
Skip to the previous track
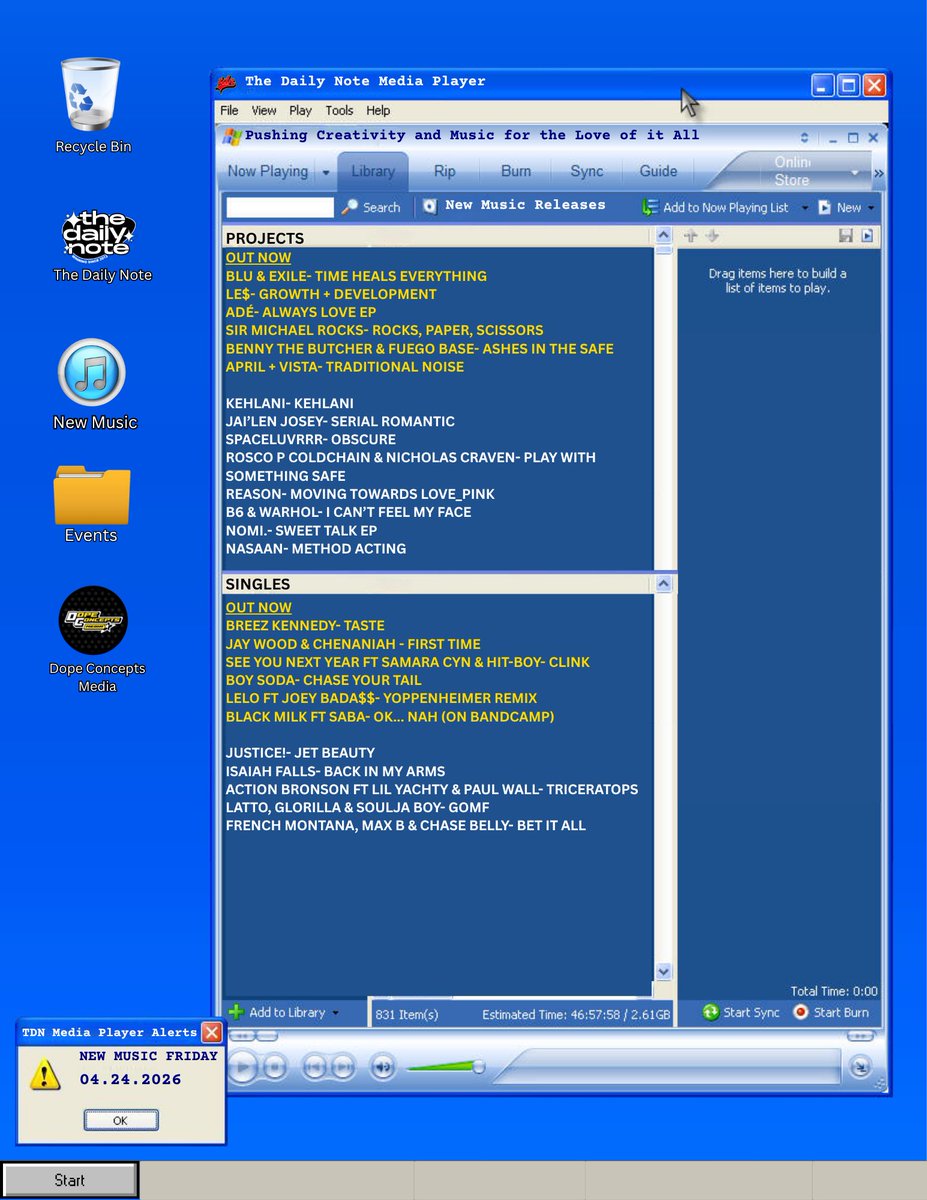(x=314, y=1068)
